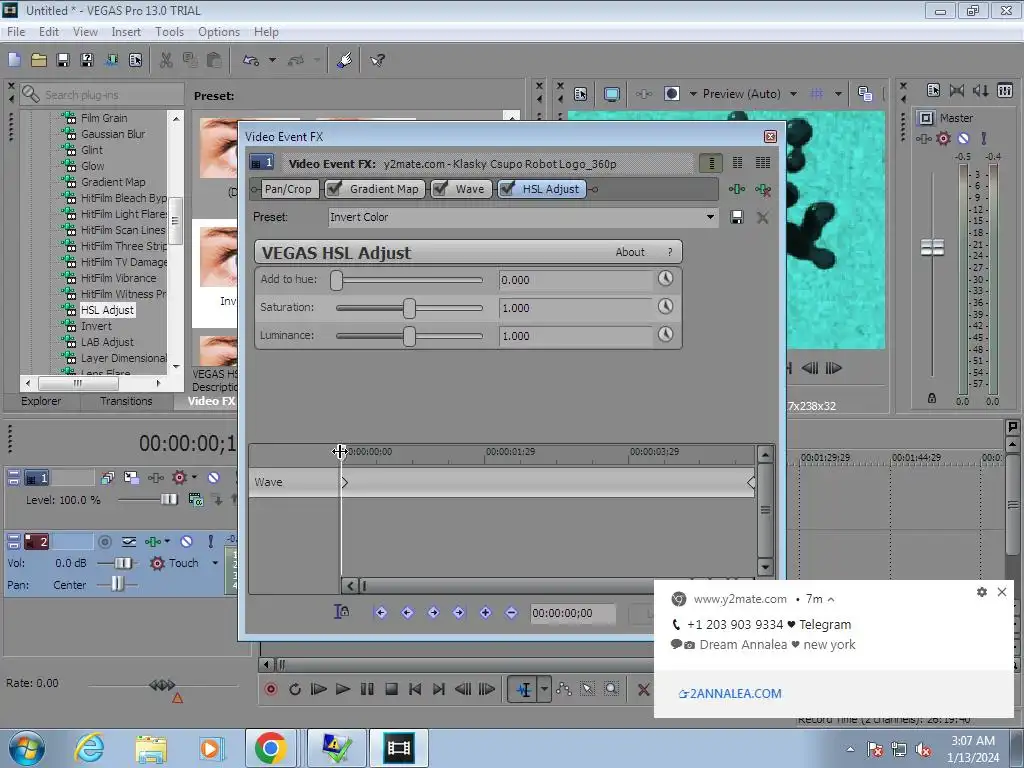Open Chrome from the Windows taskbar

[x=270, y=748]
